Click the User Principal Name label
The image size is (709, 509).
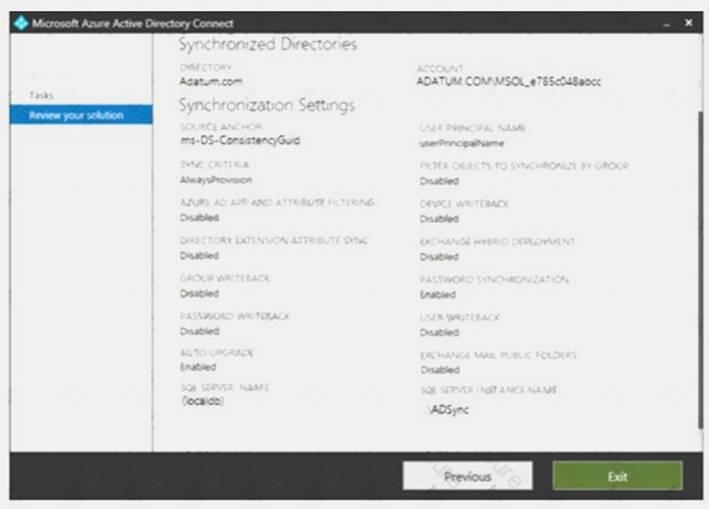pos(472,128)
